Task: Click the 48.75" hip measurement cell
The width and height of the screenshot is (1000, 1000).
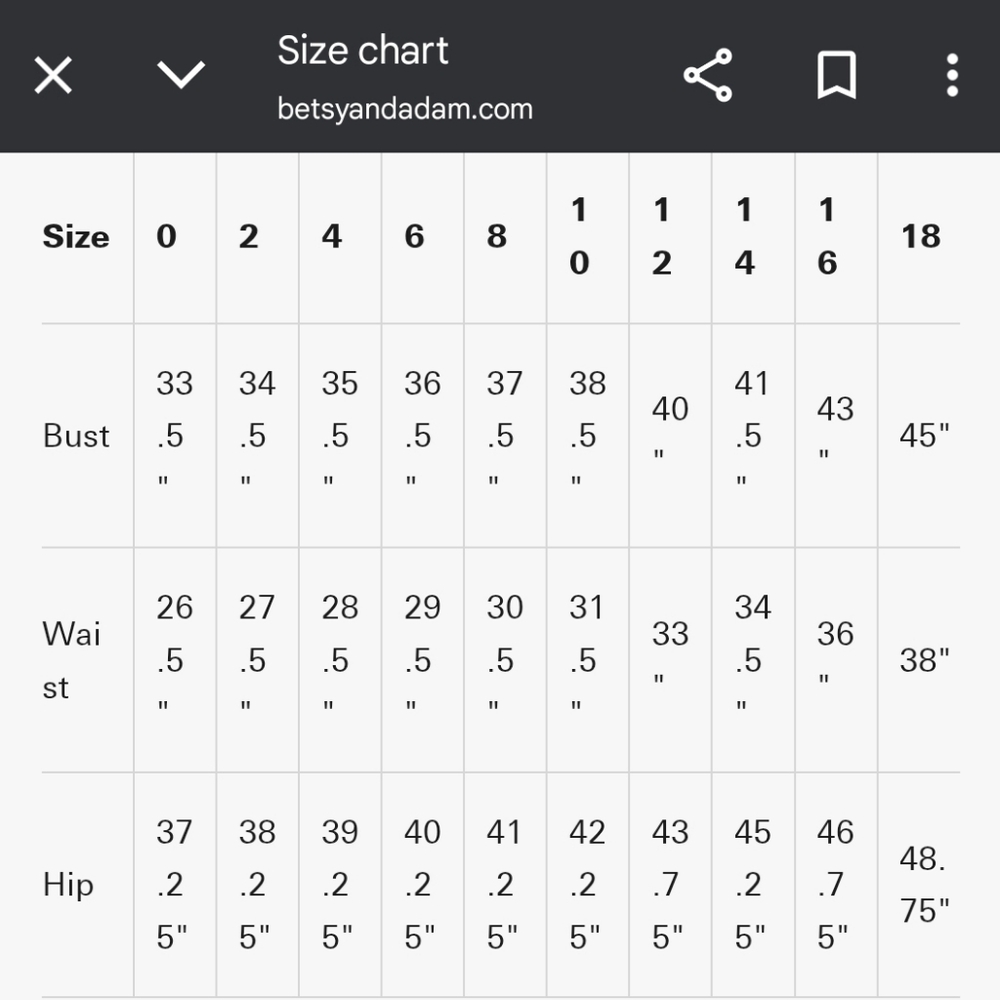Action: (924, 885)
